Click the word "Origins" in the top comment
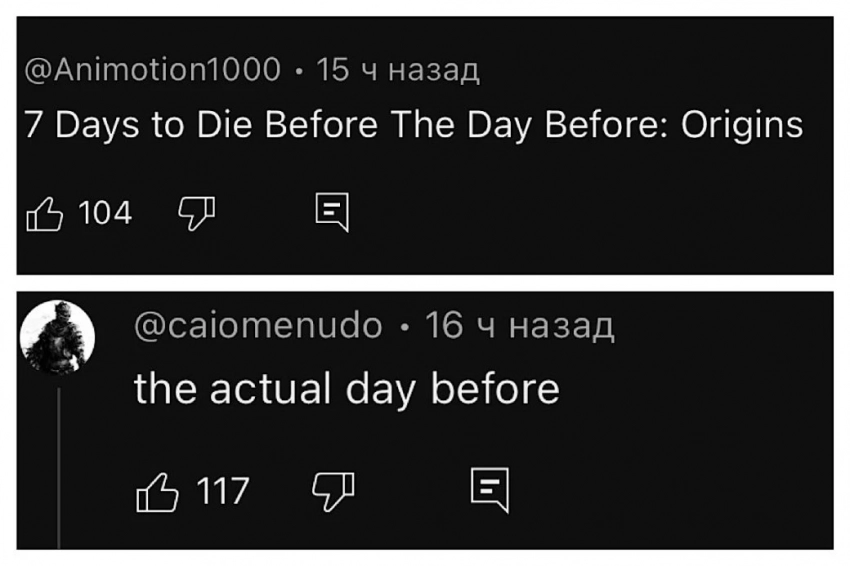Screen dimensions: 850x566 click(742, 125)
